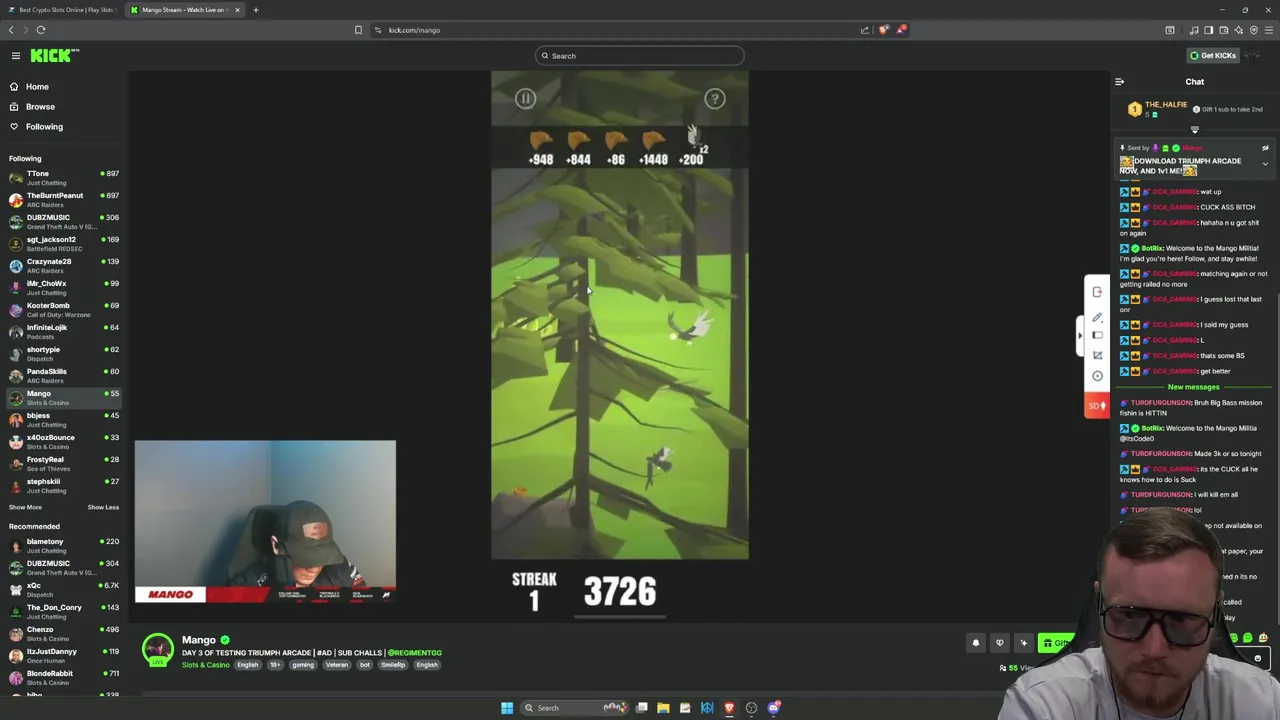Toggle the browser sidebar panel
The width and height of the screenshot is (1280, 720).
pos(1208,30)
